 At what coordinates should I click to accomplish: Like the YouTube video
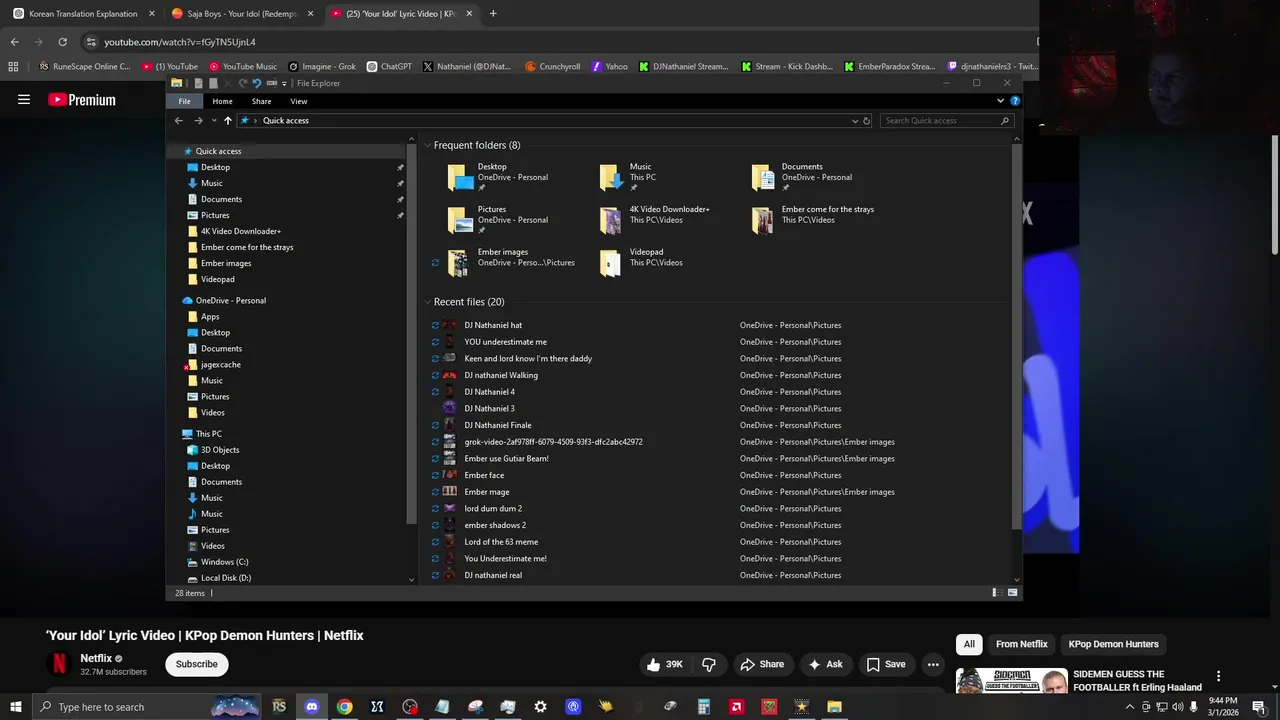[665, 664]
